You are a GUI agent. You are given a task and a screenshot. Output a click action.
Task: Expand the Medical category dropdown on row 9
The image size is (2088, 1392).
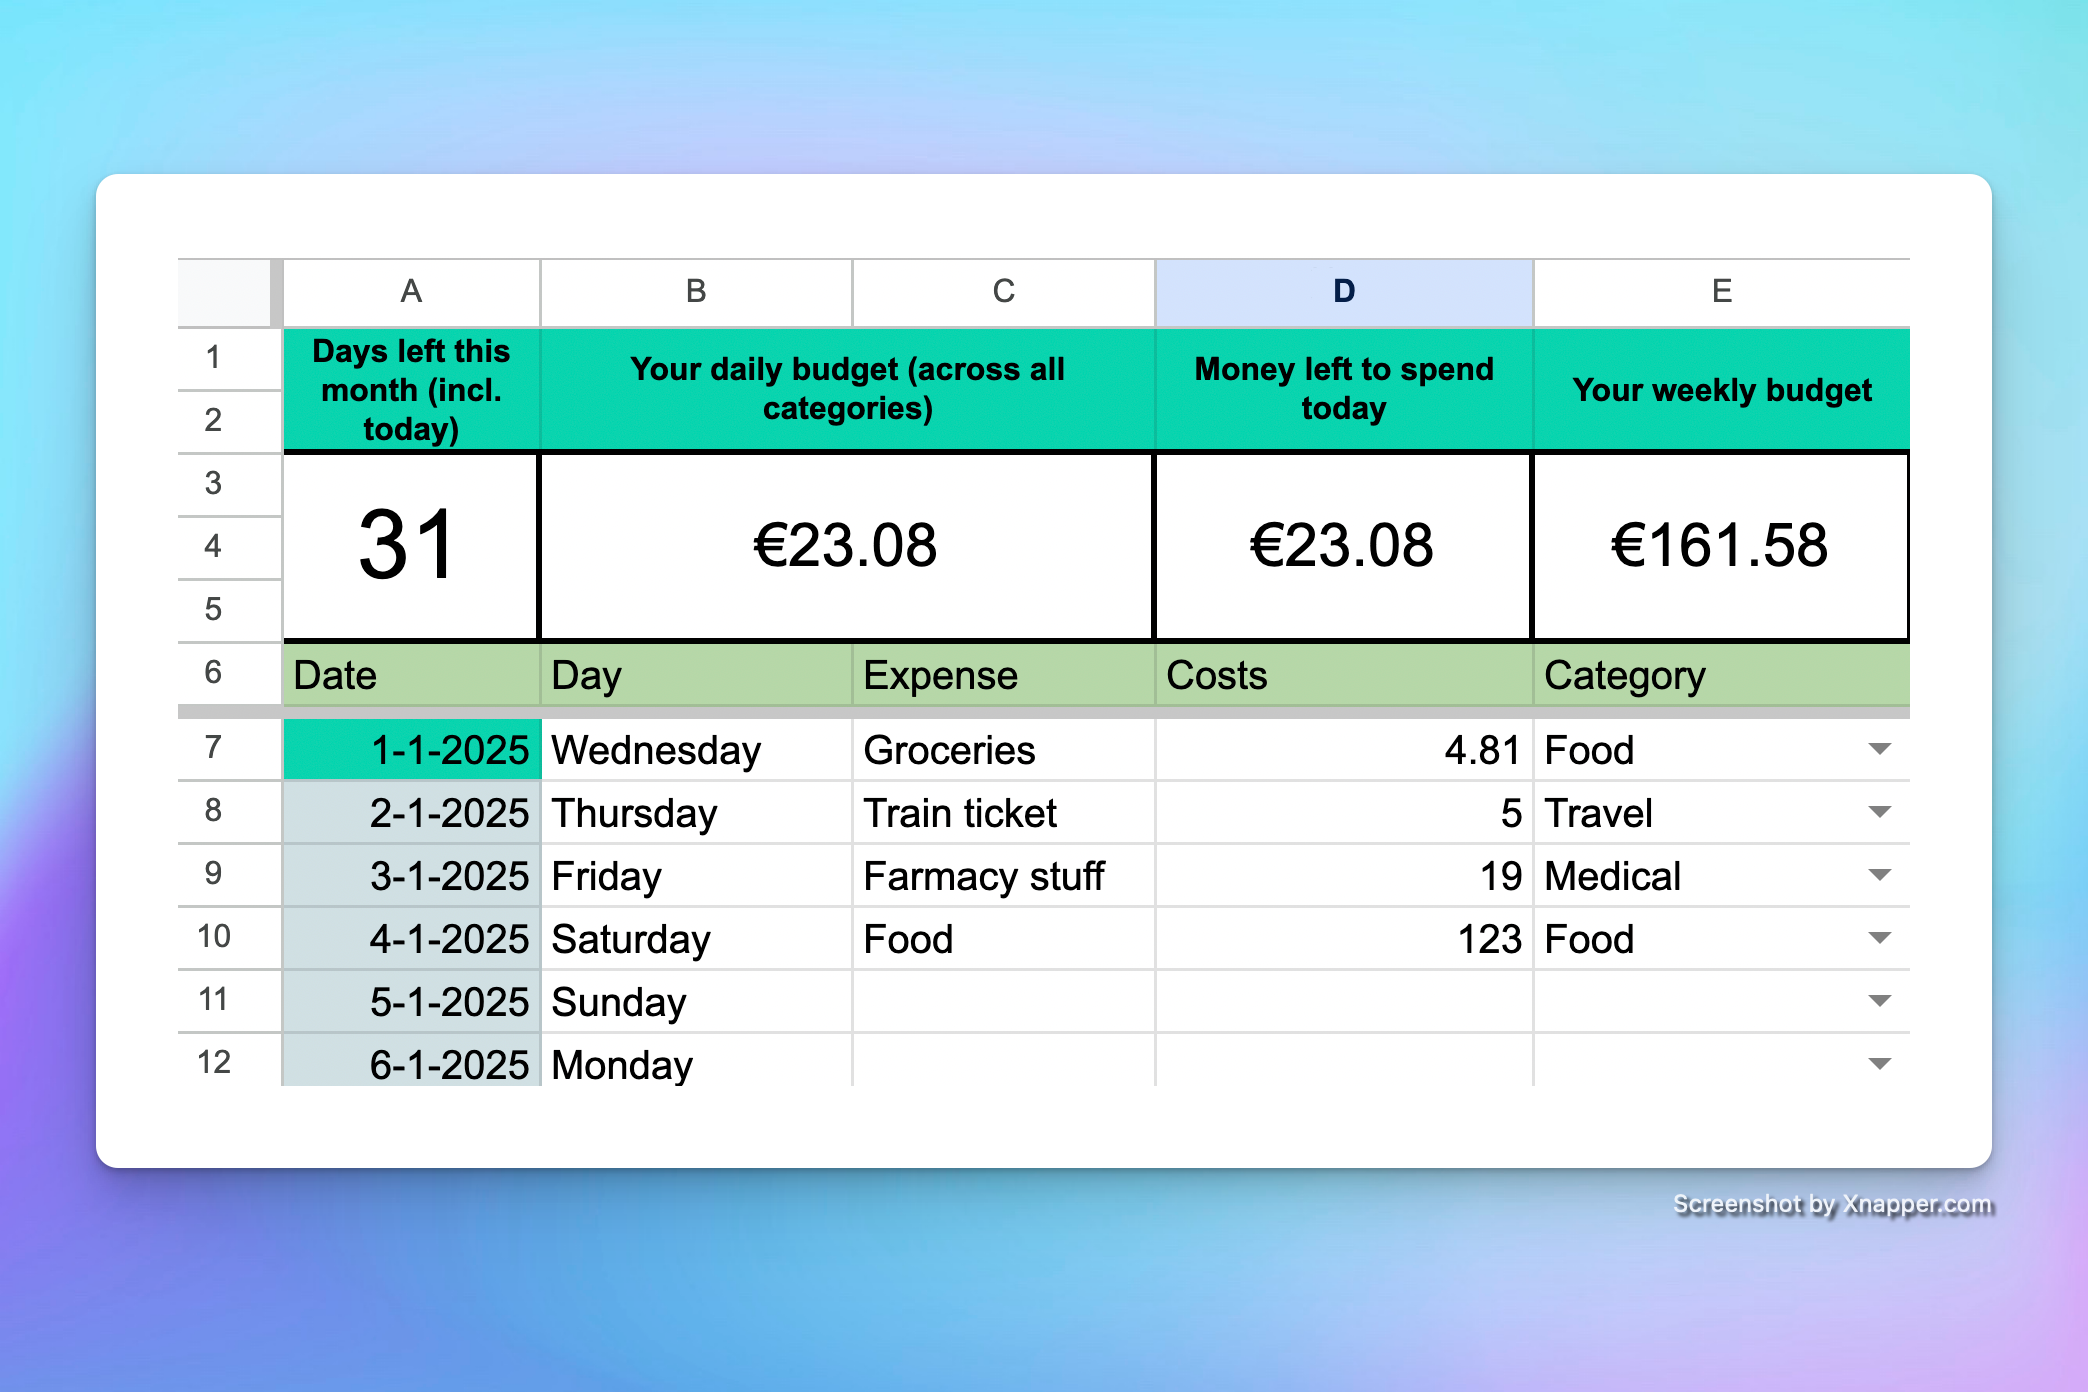click(1878, 875)
